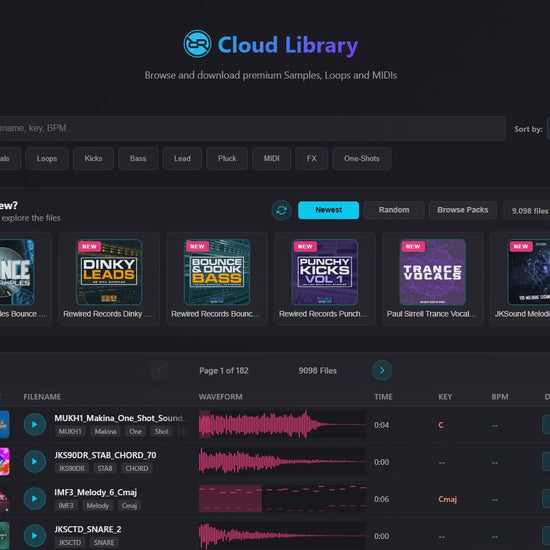Open the 'Rewired Records Bounc' pack title
This screenshot has width=550, height=550.
coord(215,314)
